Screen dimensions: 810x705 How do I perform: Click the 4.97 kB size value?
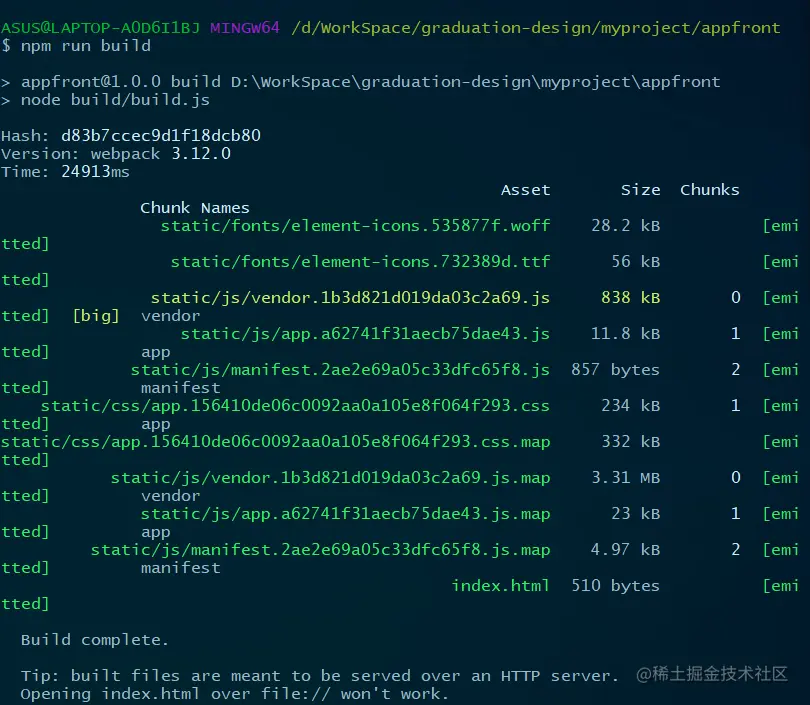click(x=626, y=550)
